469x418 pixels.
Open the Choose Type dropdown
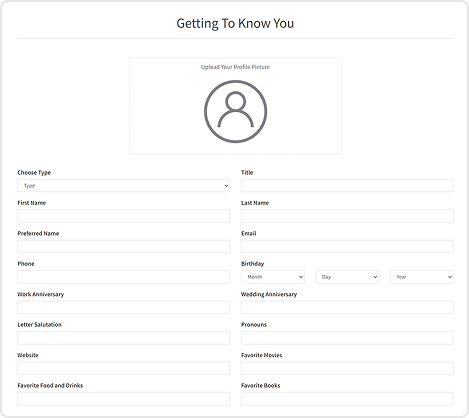click(123, 186)
